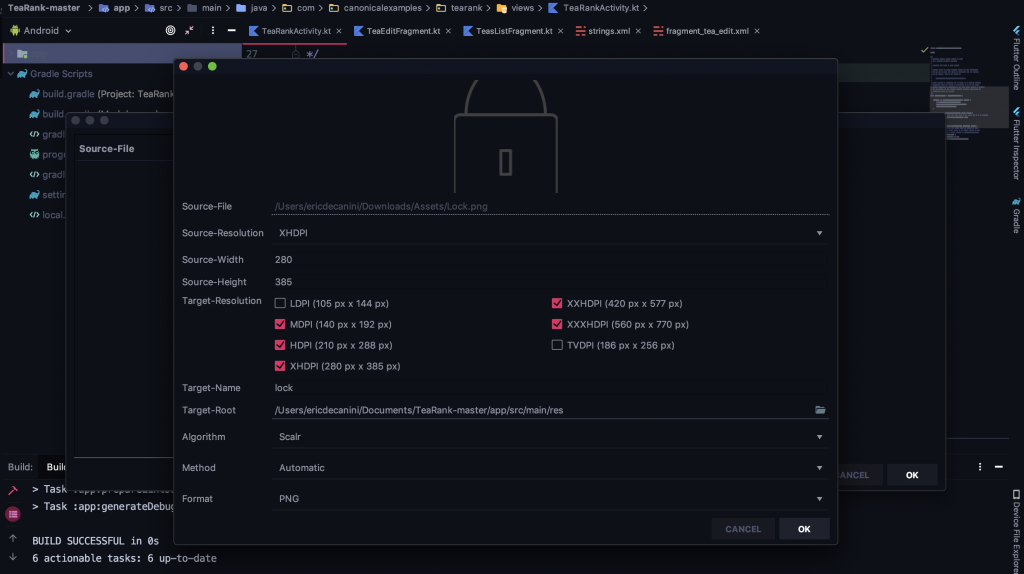Image resolution: width=1024 pixels, height=574 pixels.
Task: Click the Target-Root path field
Action: pos(540,410)
